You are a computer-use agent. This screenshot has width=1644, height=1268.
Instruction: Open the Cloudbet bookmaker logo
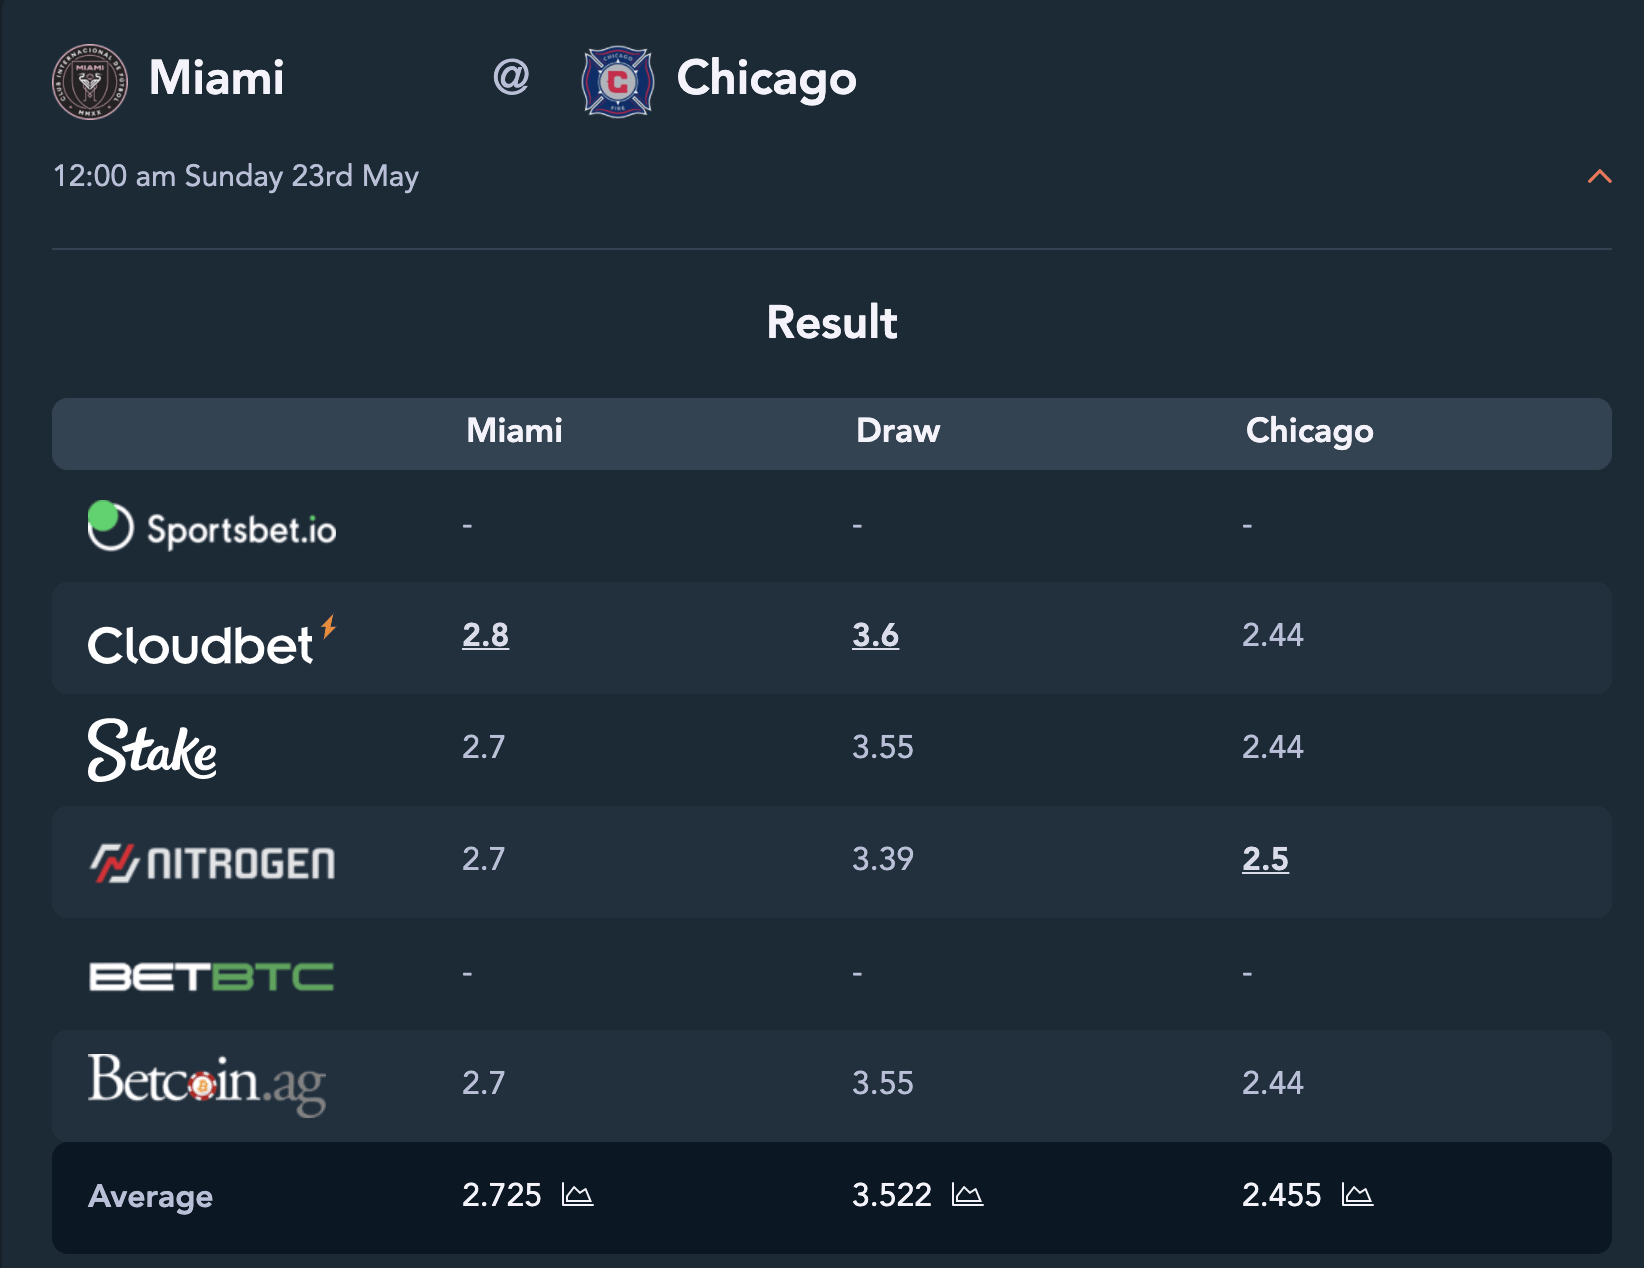point(212,641)
